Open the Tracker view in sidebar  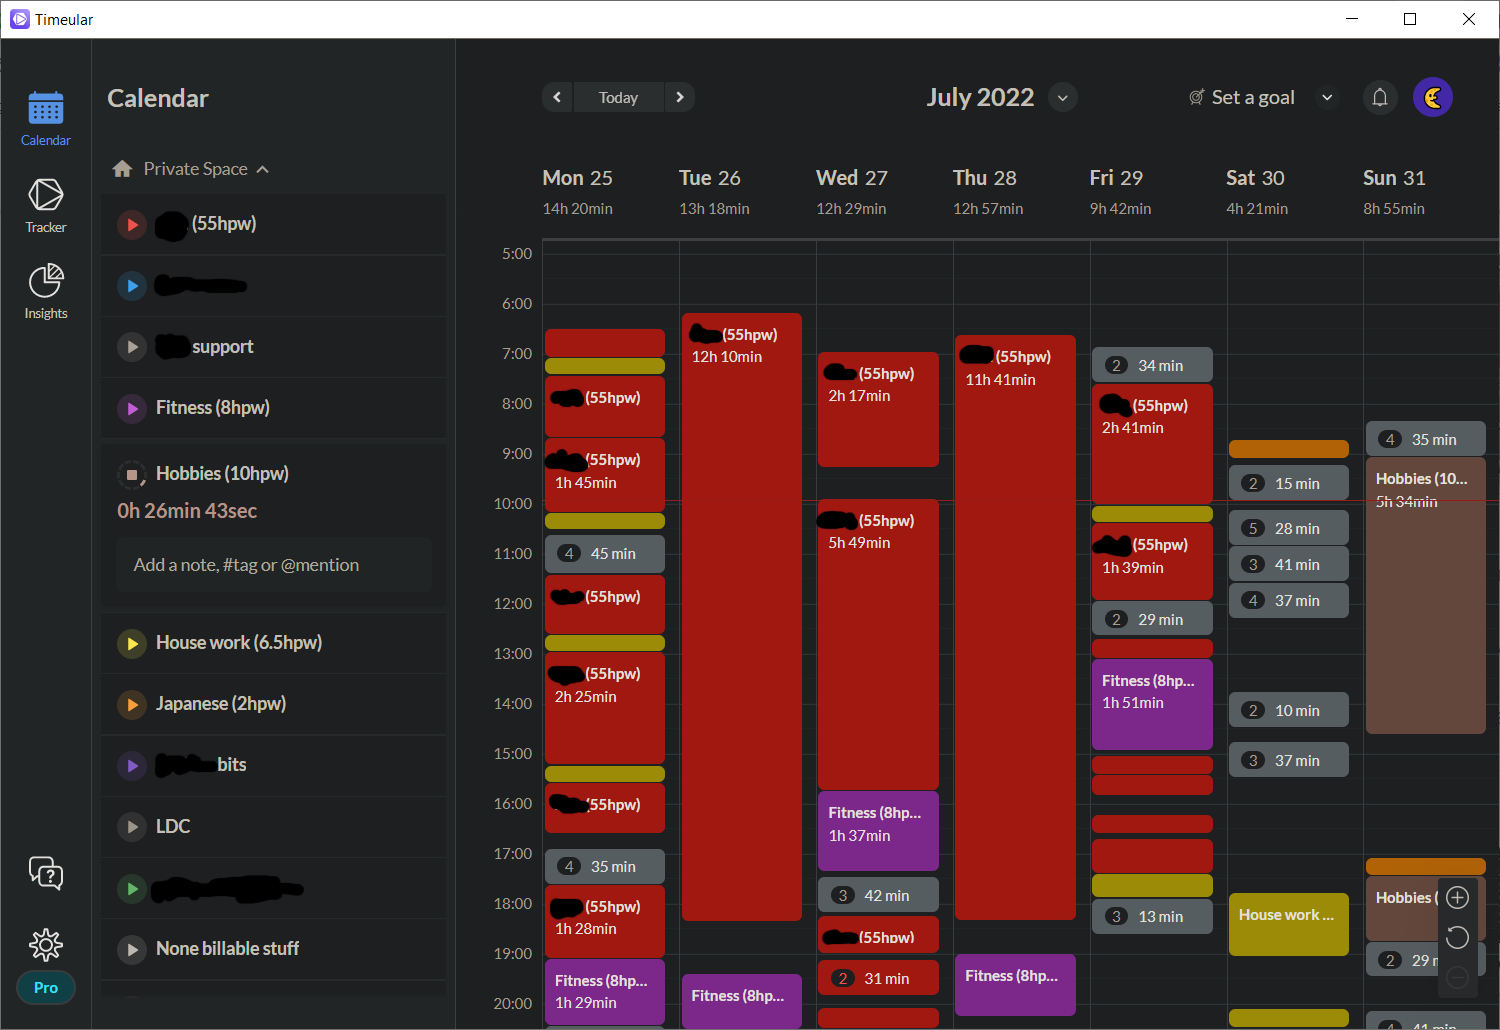46,205
